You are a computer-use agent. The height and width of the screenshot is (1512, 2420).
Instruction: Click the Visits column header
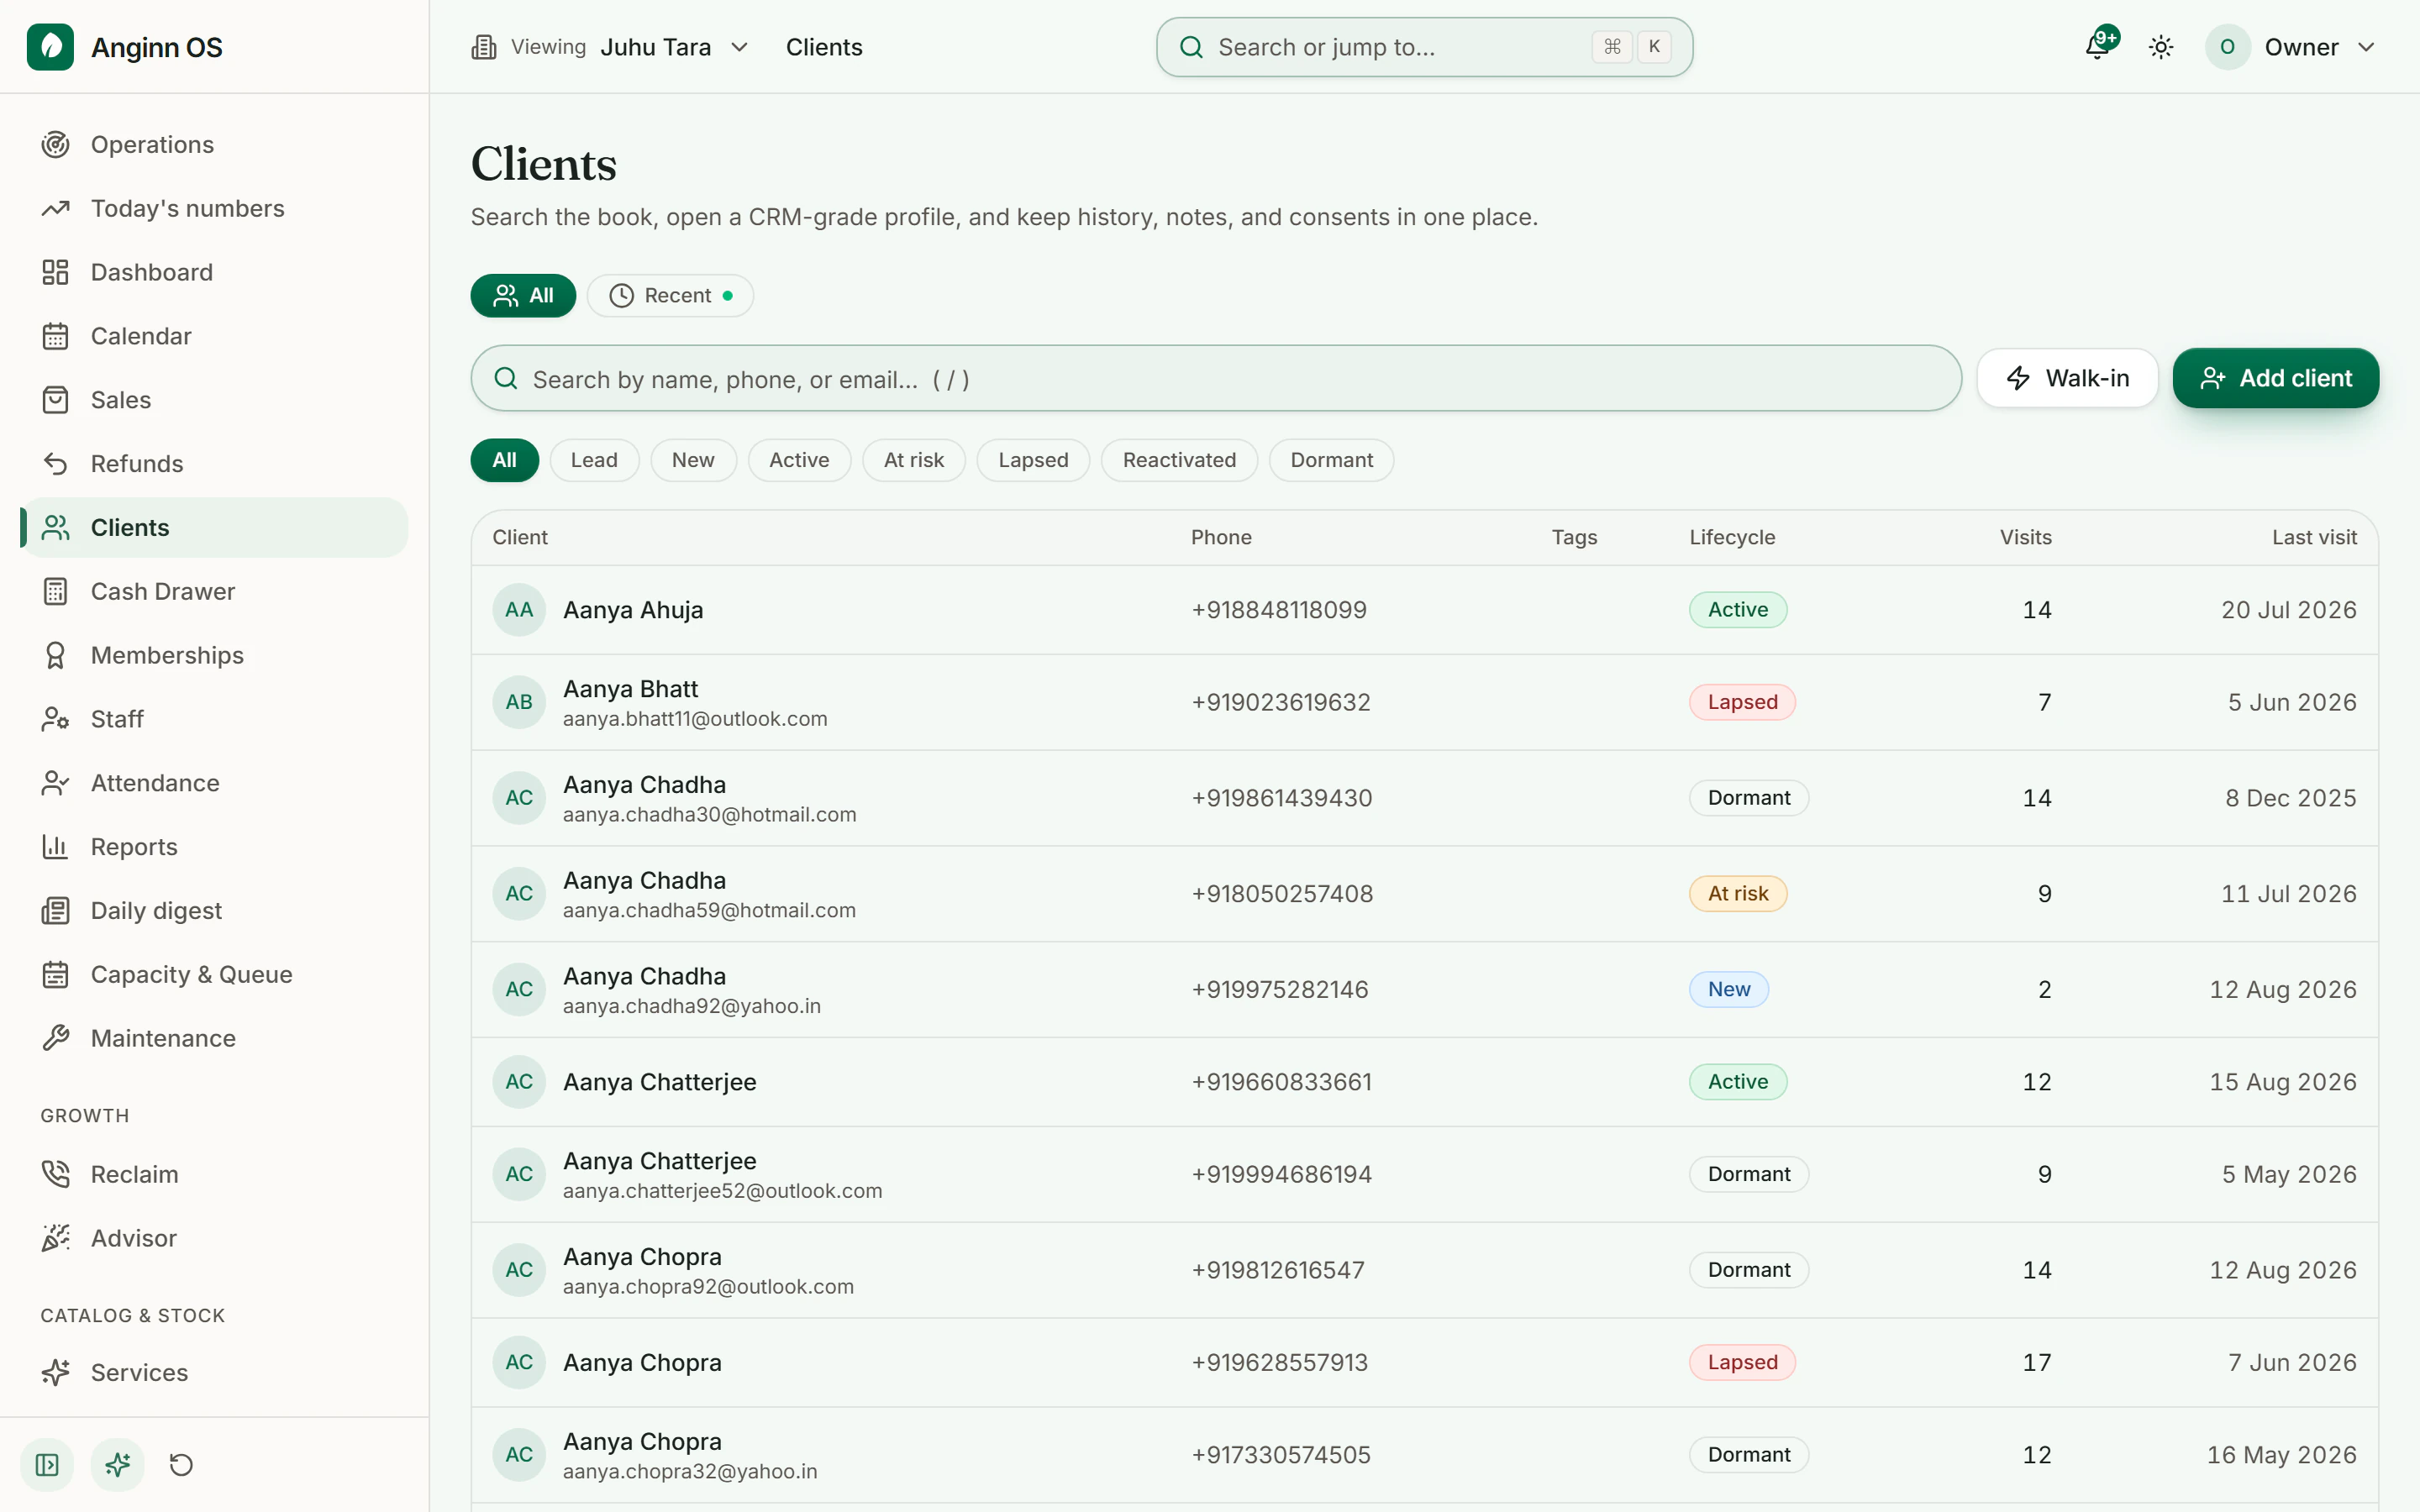click(x=2025, y=537)
